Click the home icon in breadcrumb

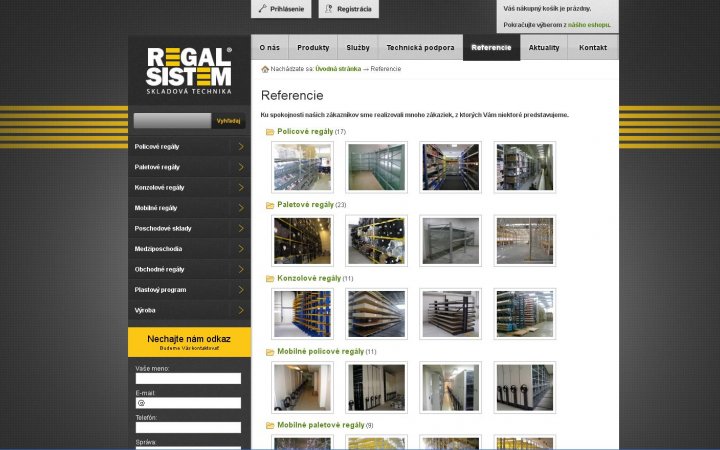click(x=265, y=69)
